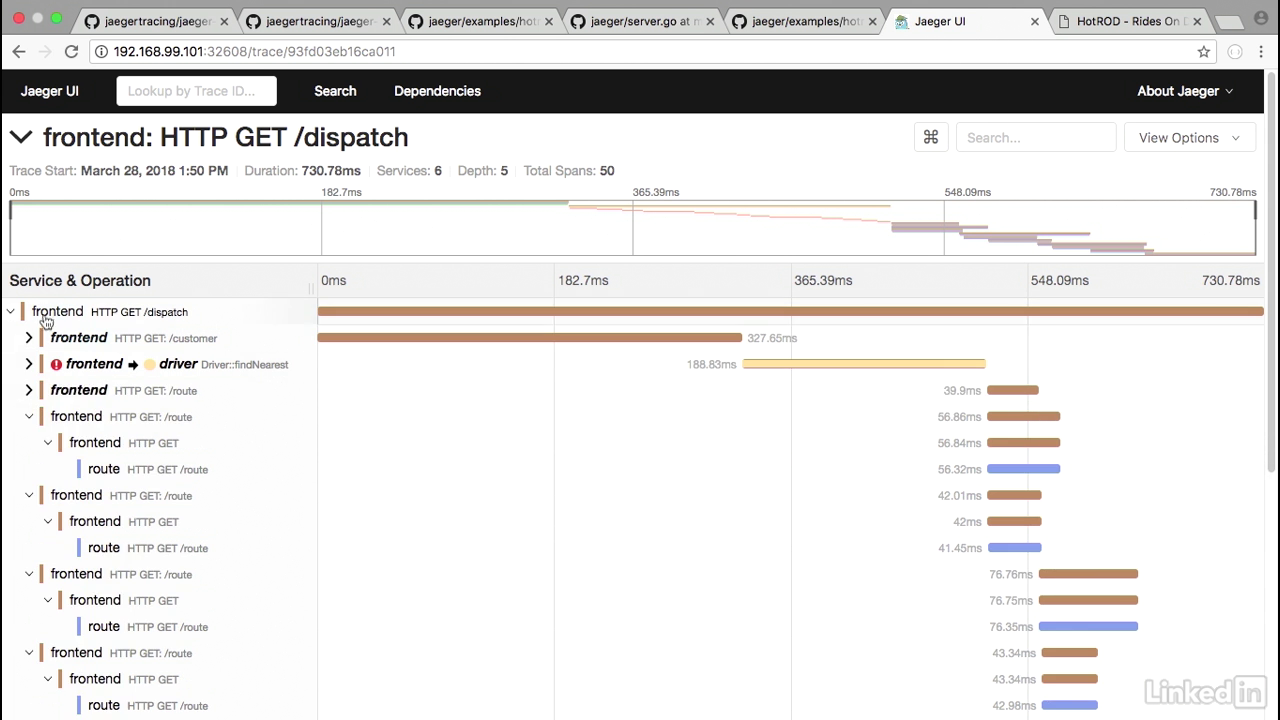Collapse frontend /route span with 76.76ms

(x=29, y=574)
